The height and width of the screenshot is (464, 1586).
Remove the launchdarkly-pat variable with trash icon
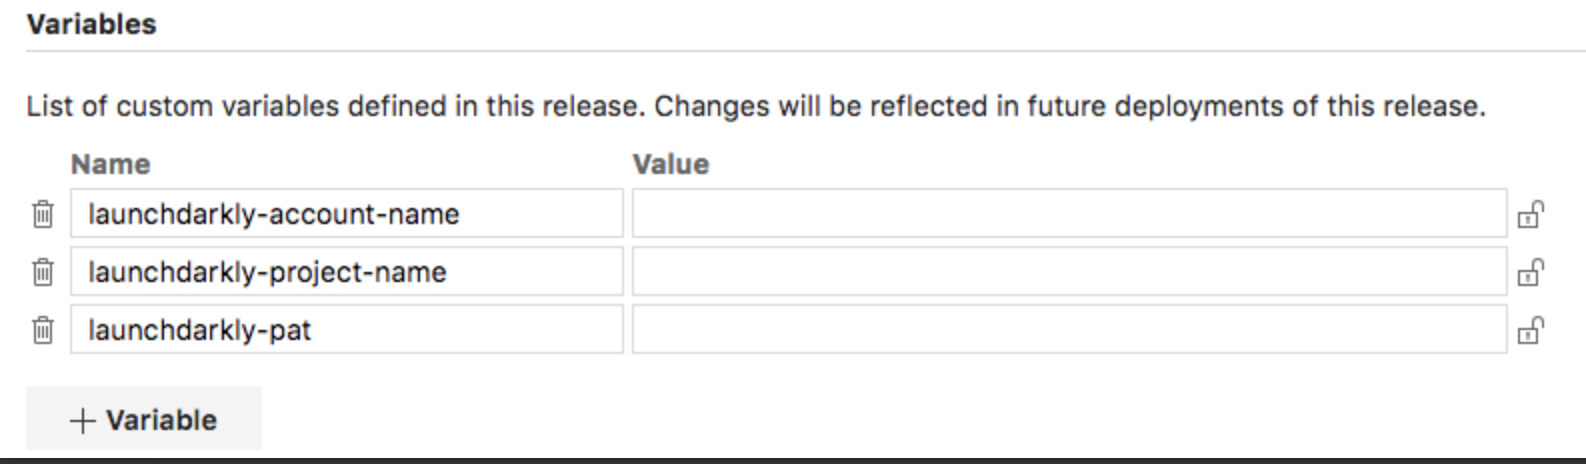tap(43, 330)
